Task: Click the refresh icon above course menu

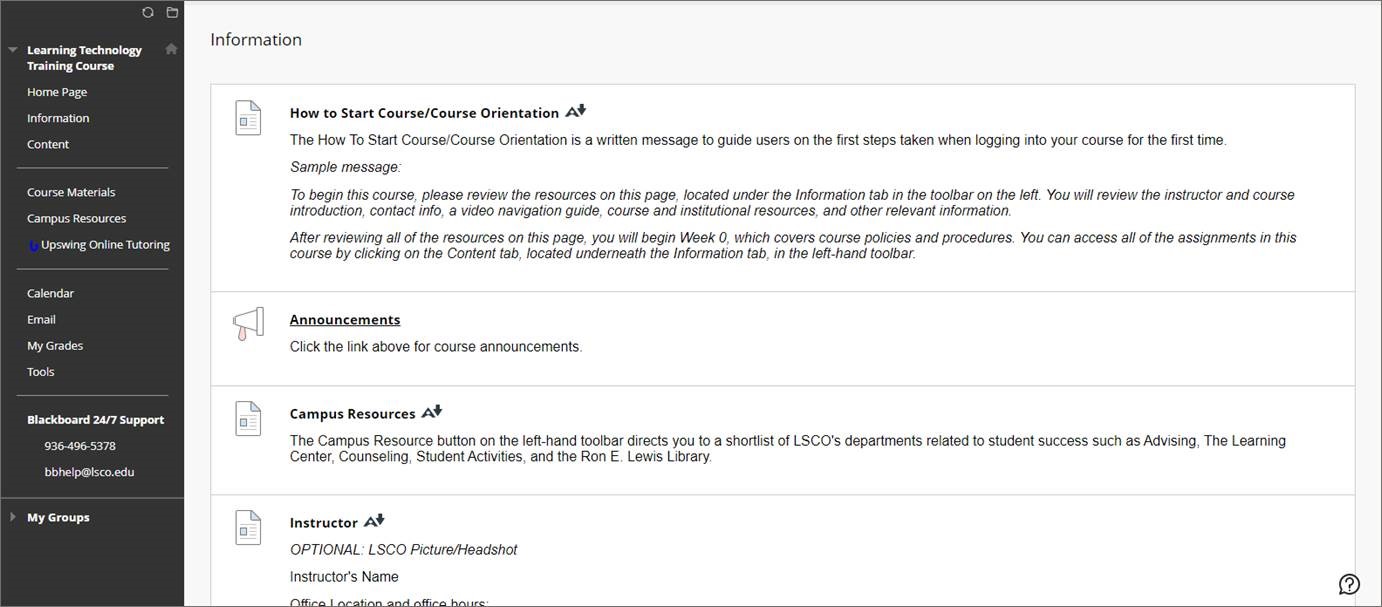Action: pyautogui.click(x=148, y=13)
